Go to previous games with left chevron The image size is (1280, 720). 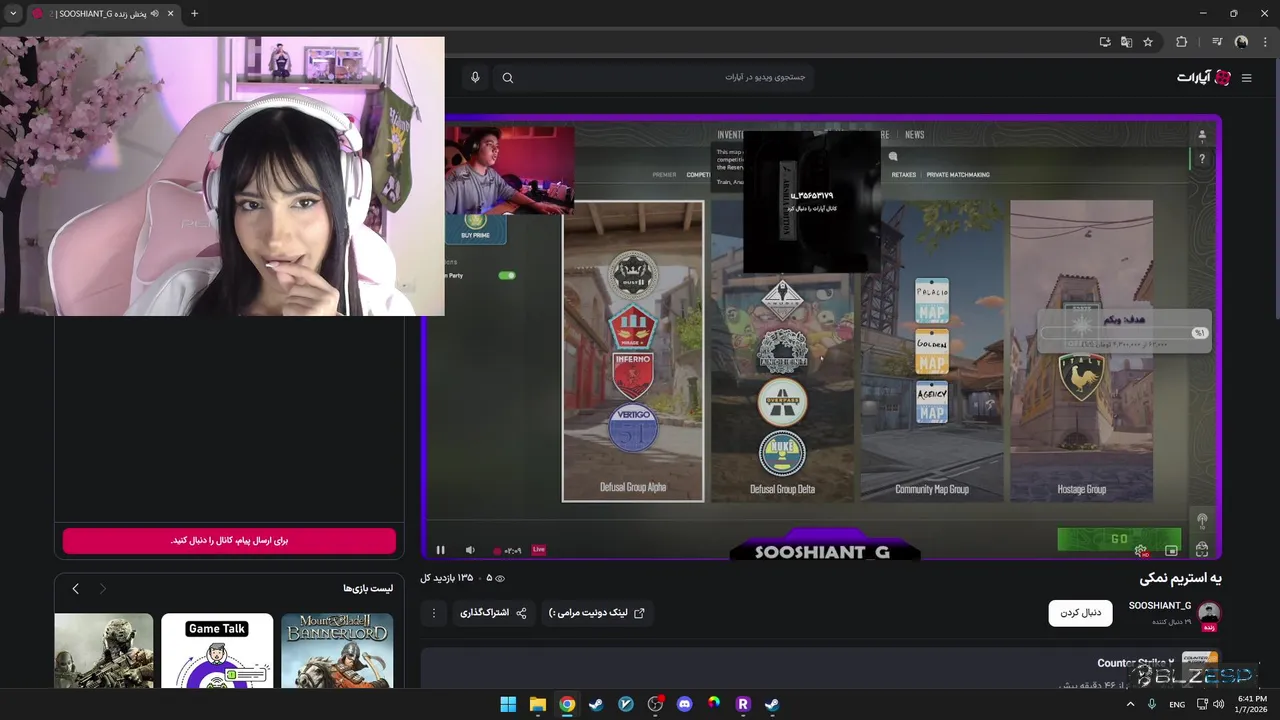[x=75, y=588]
